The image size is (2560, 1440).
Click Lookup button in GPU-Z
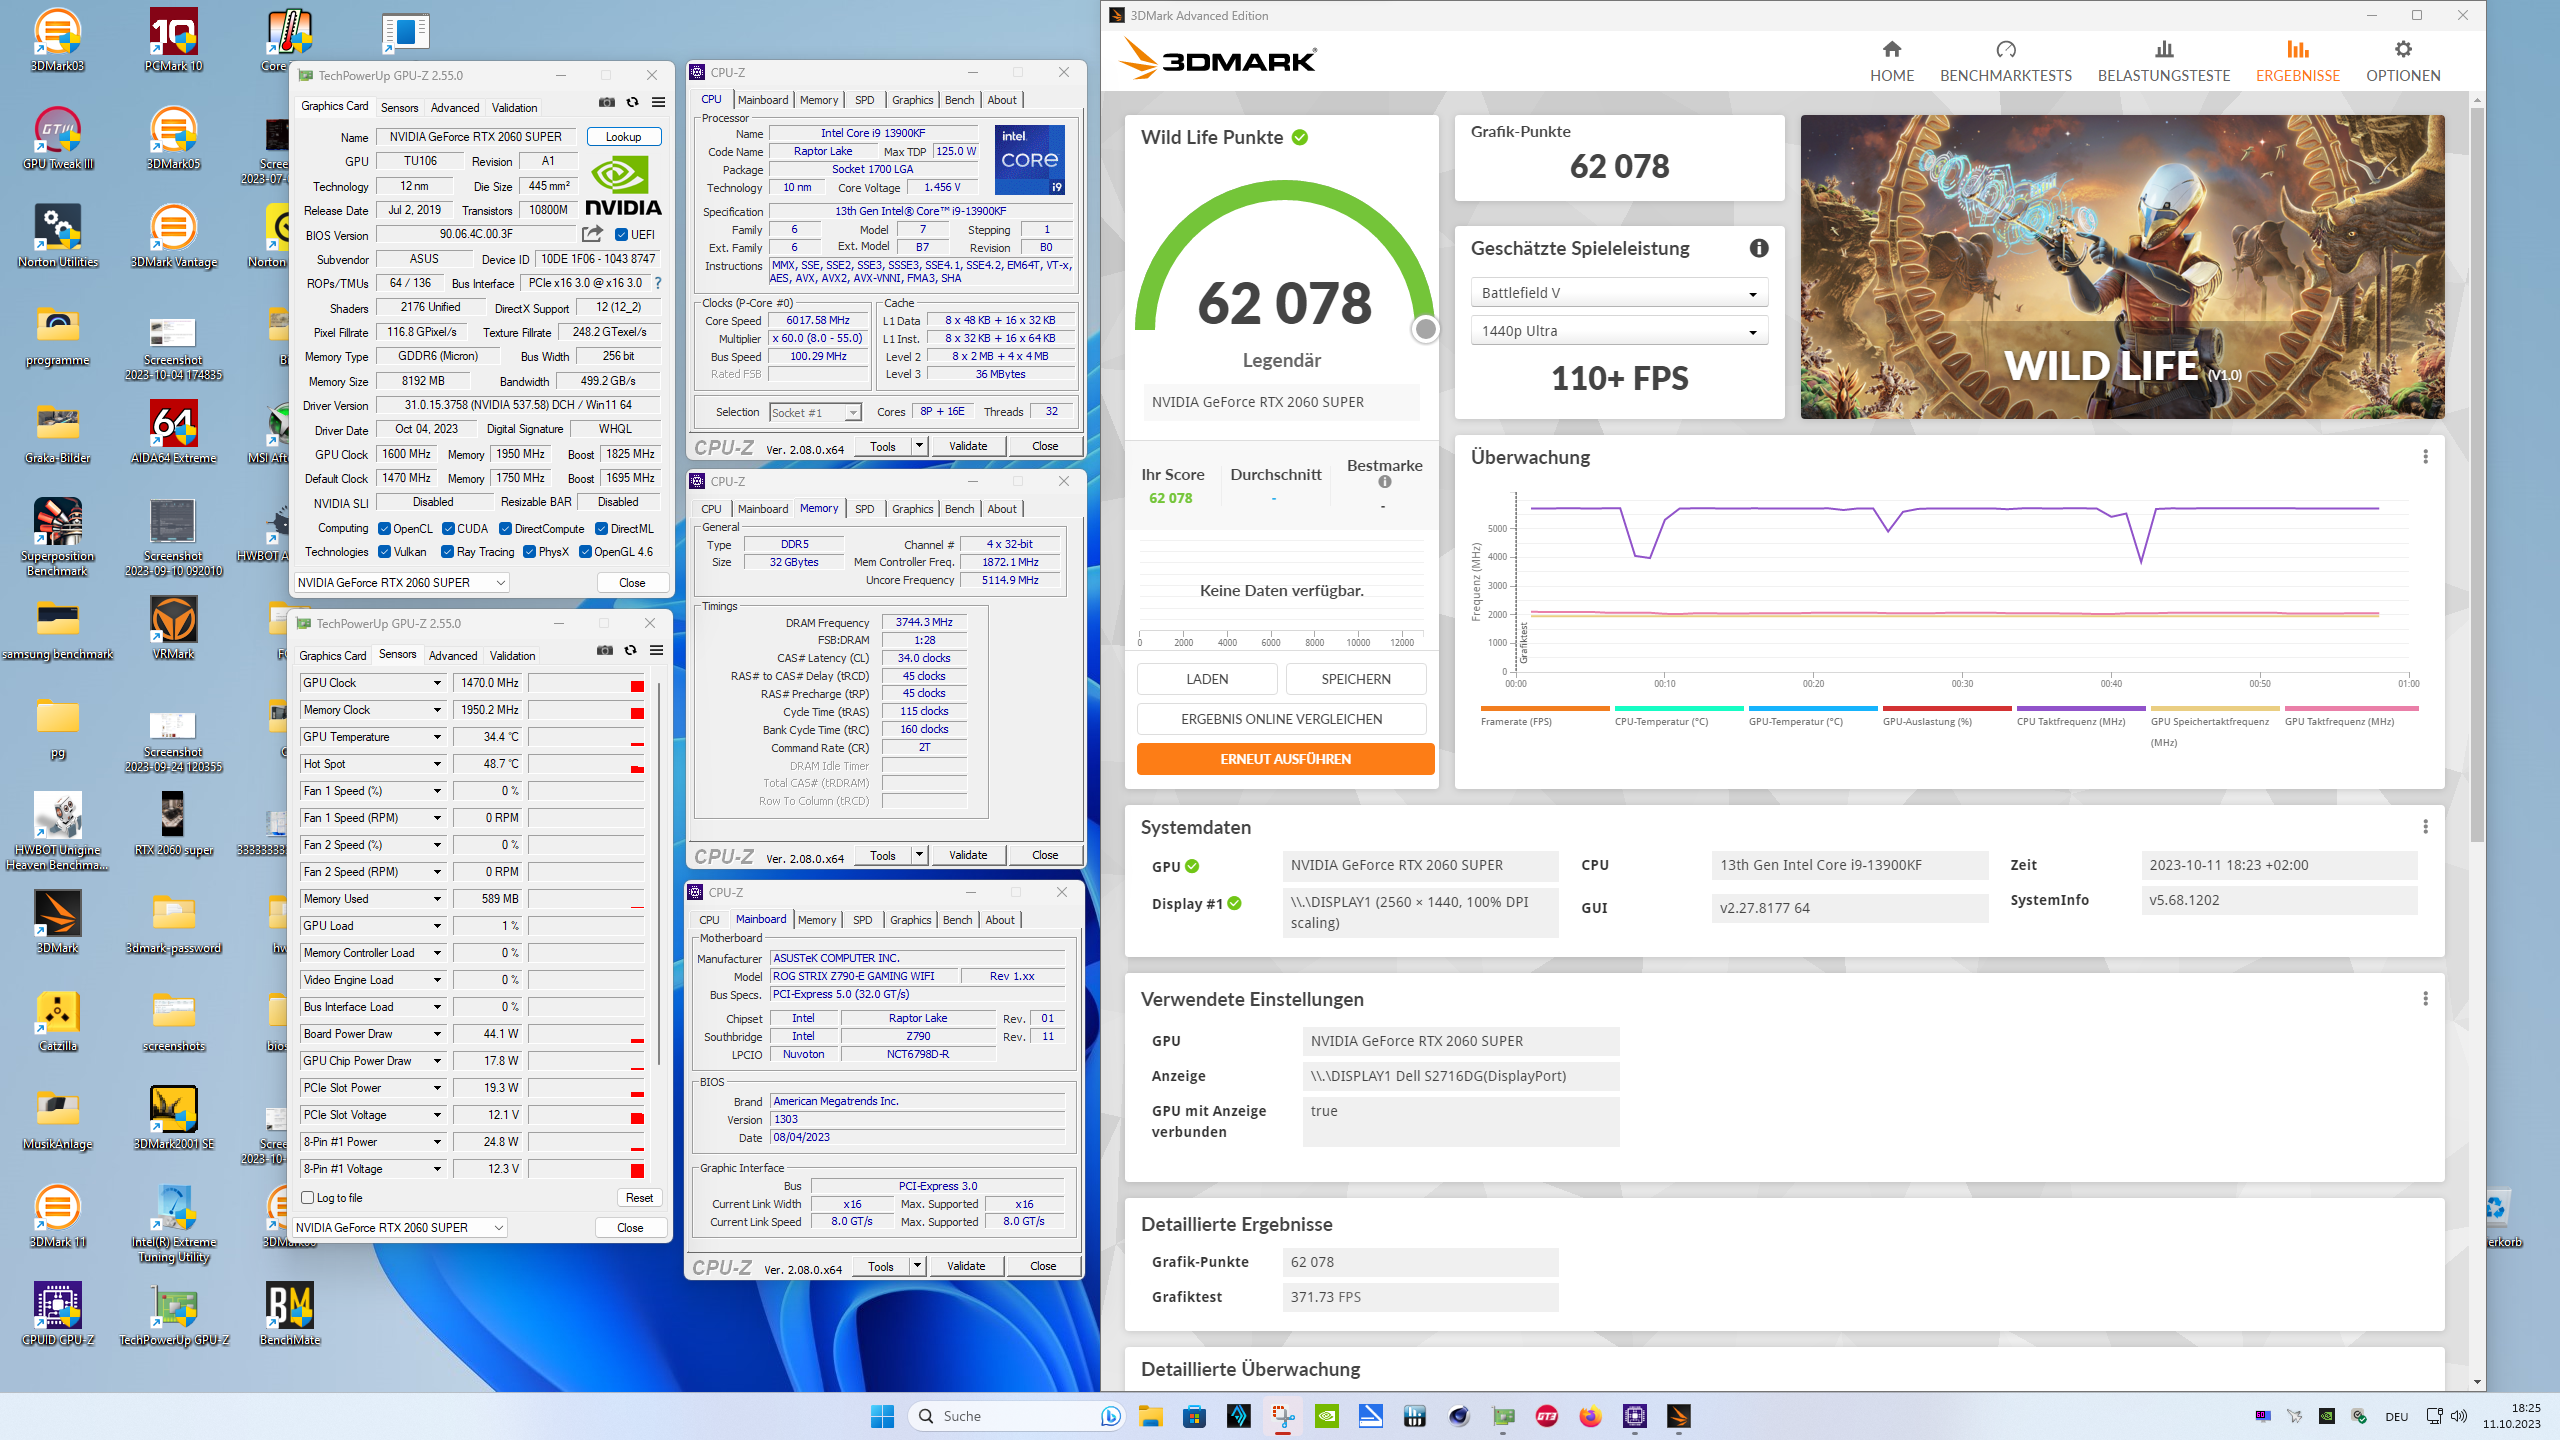click(x=623, y=137)
